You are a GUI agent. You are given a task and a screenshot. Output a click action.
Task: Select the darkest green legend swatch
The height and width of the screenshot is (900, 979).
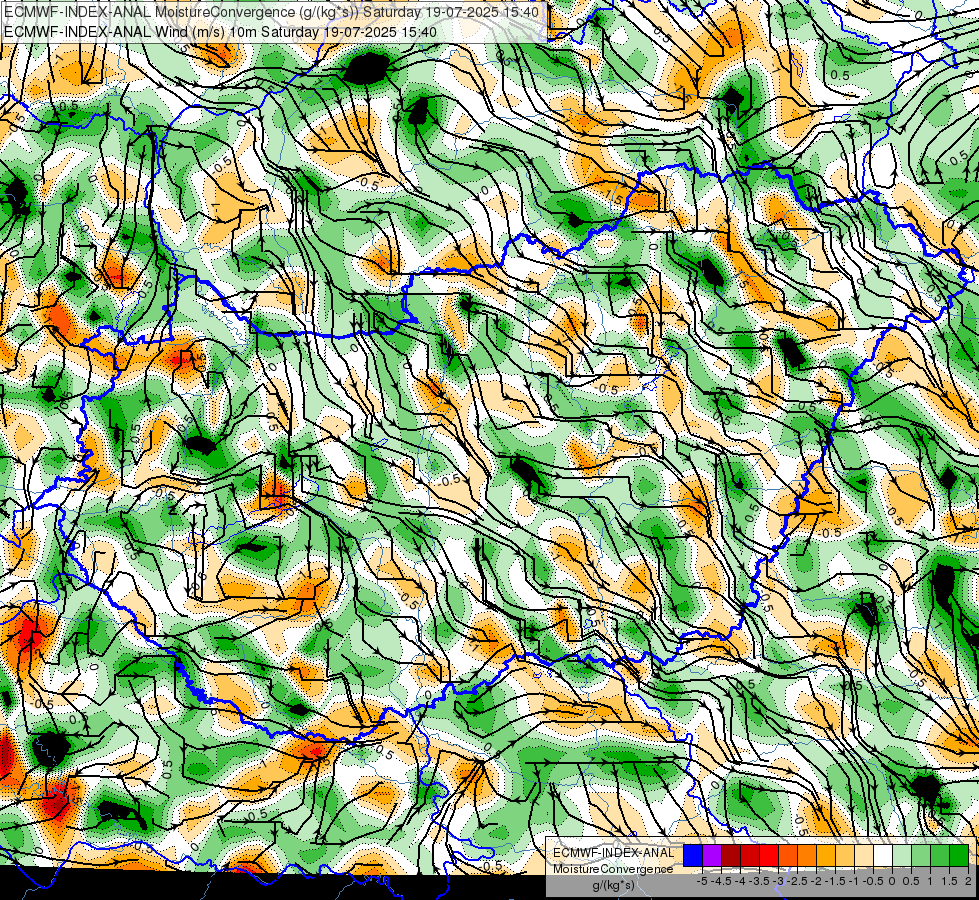(x=959, y=855)
